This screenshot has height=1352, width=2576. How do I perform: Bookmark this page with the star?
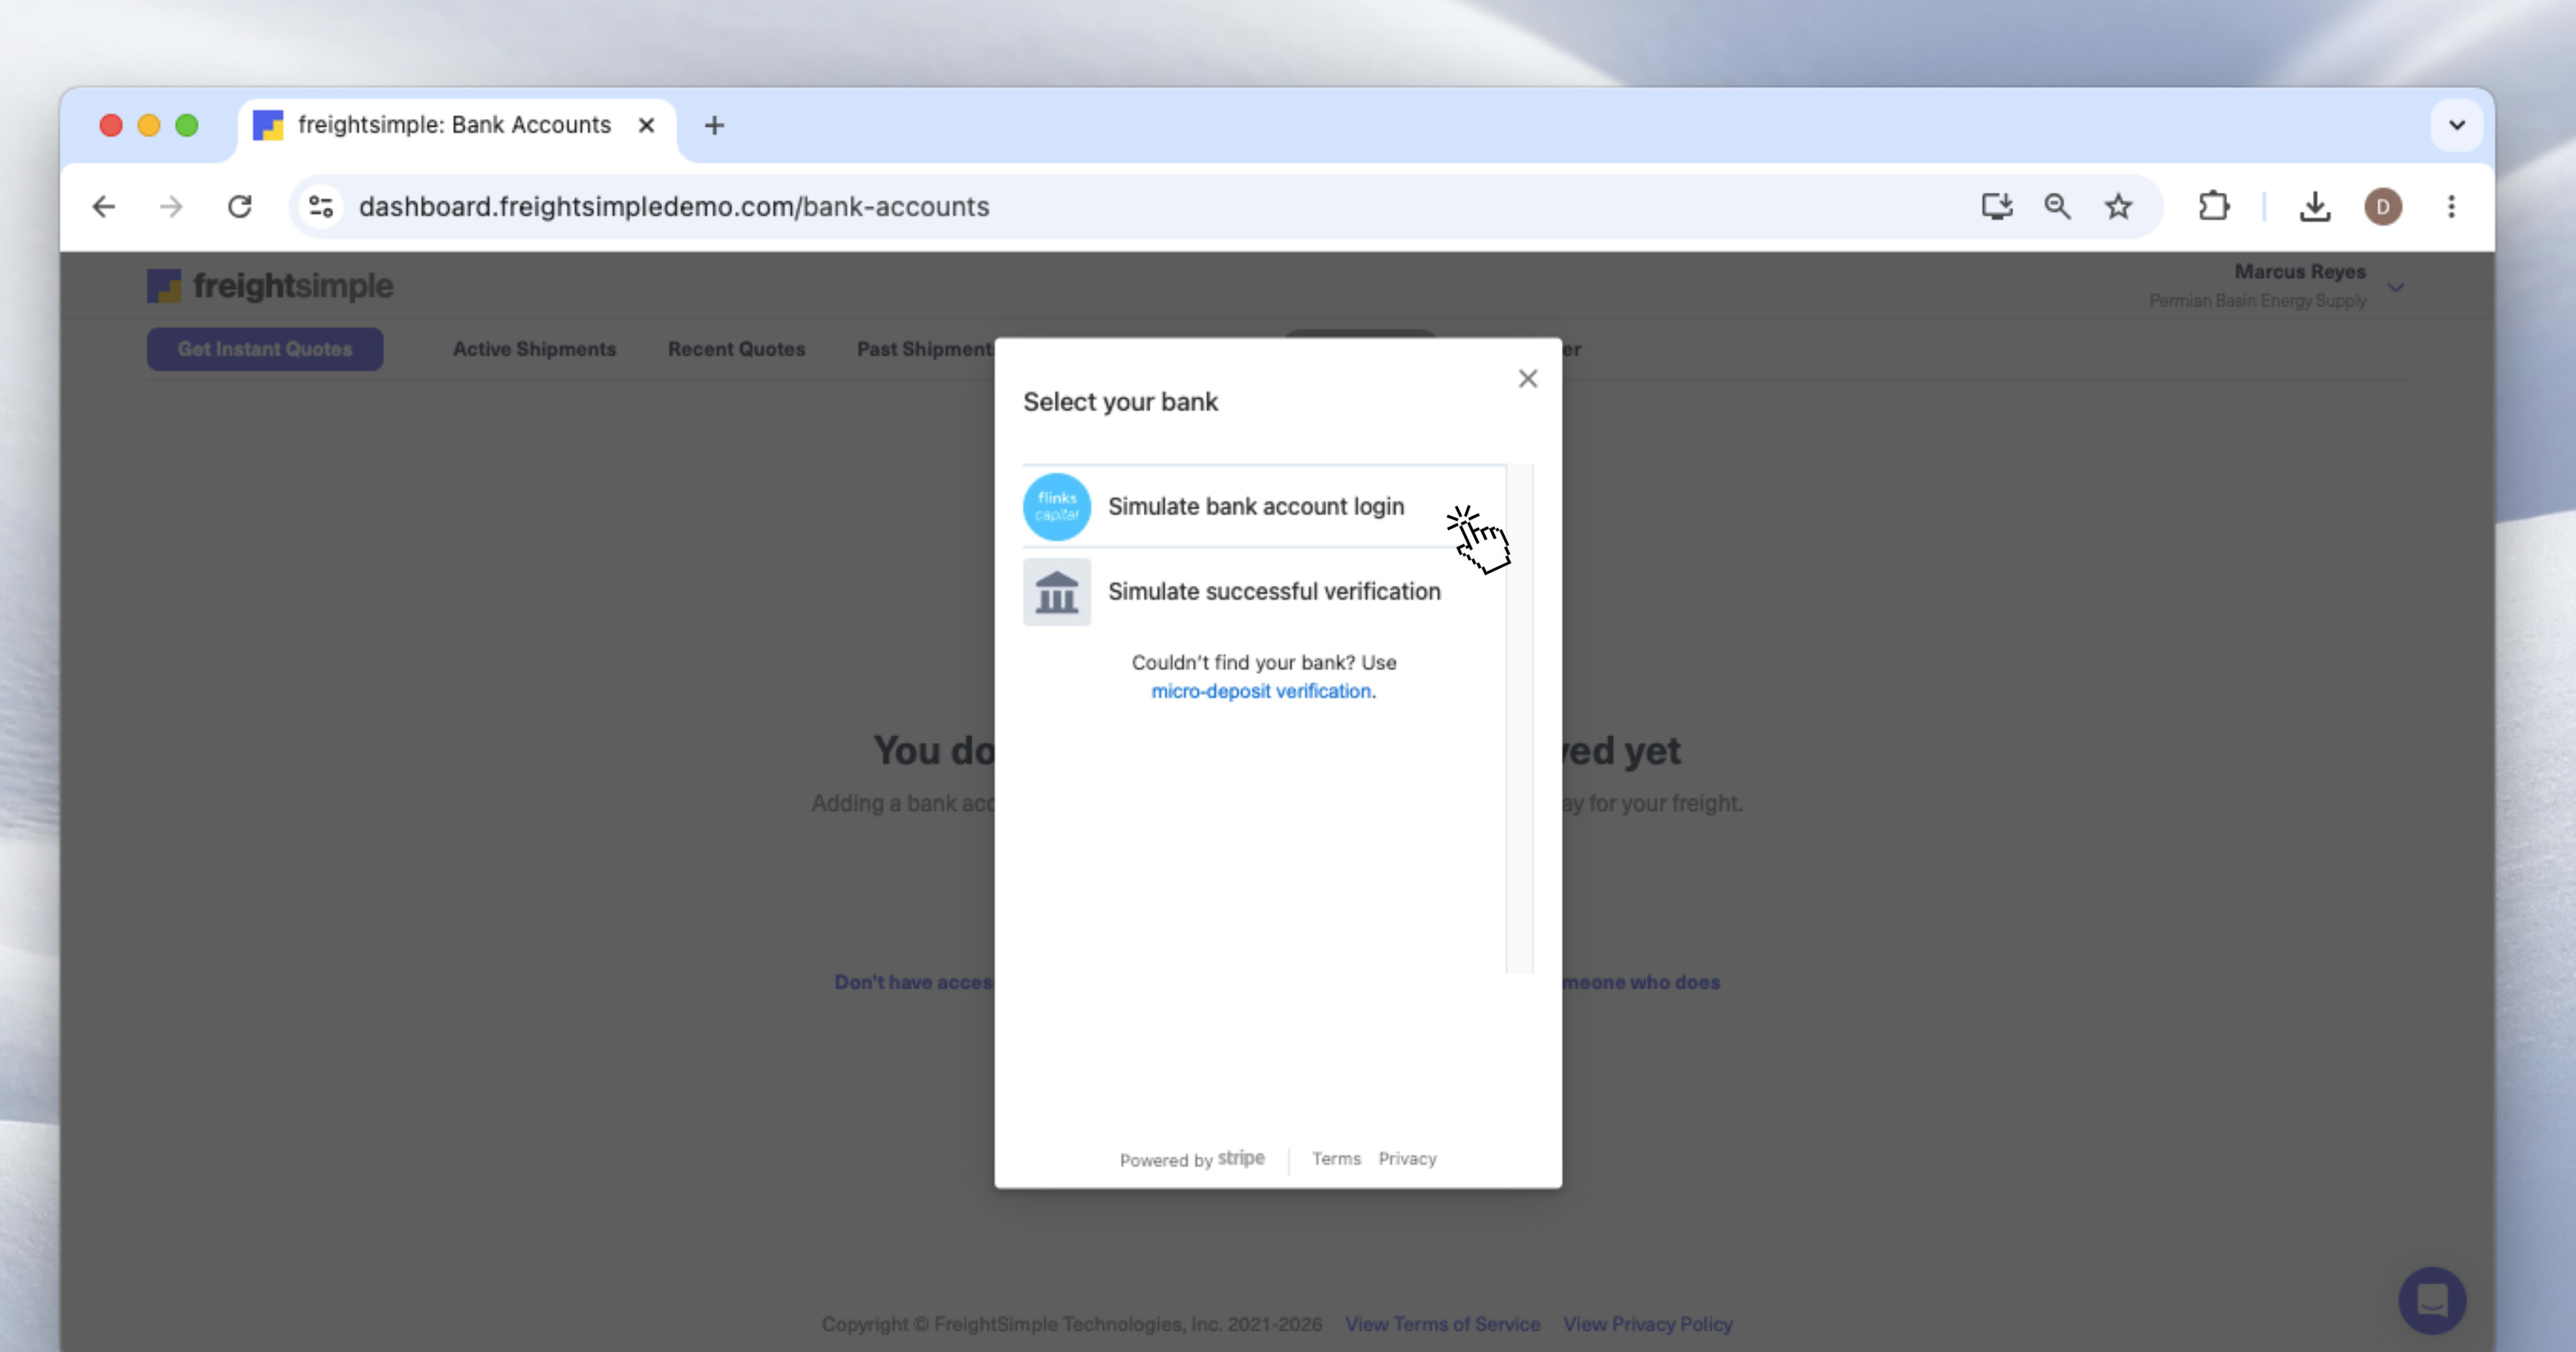click(x=2118, y=207)
